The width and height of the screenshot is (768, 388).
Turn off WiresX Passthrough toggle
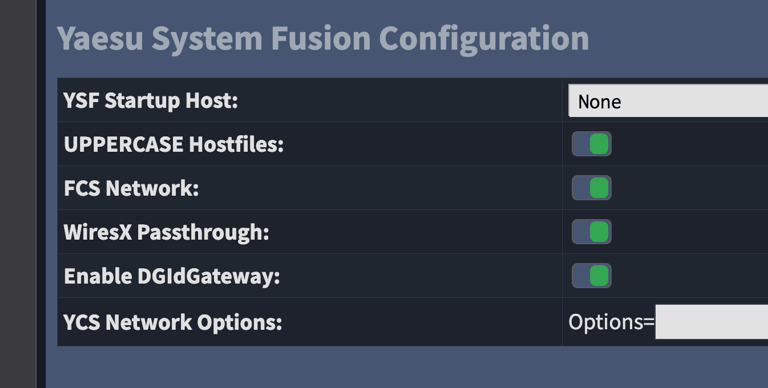coord(591,232)
